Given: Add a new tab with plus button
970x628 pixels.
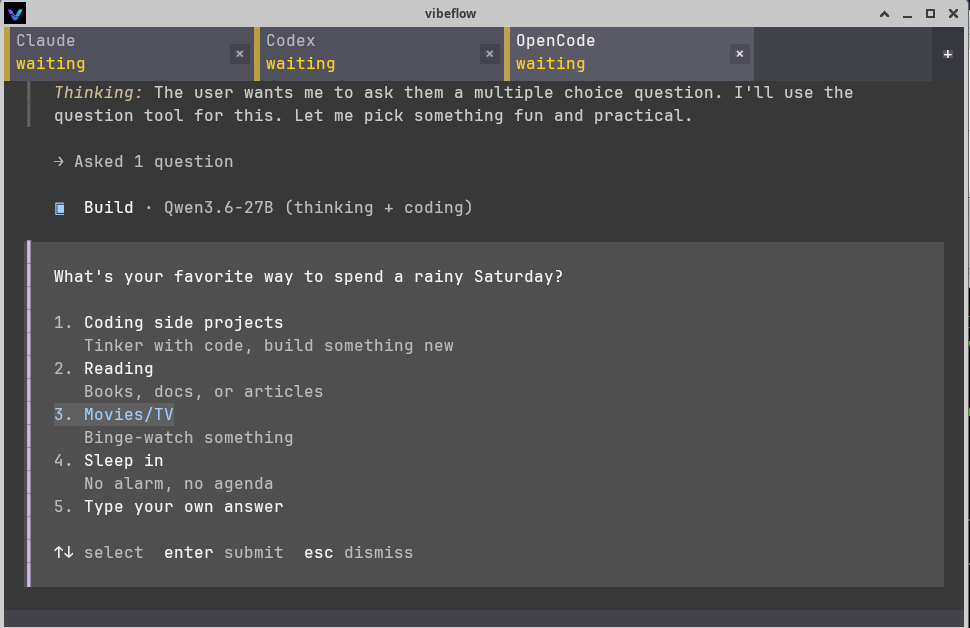Looking at the screenshot, I should click(947, 54).
